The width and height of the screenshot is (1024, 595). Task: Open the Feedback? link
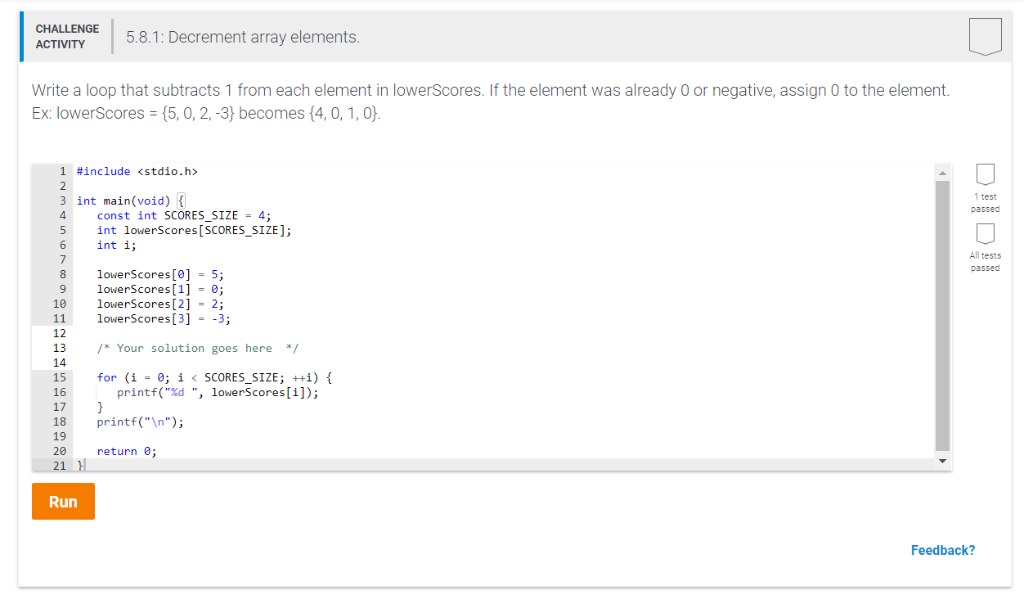point(942,550)
